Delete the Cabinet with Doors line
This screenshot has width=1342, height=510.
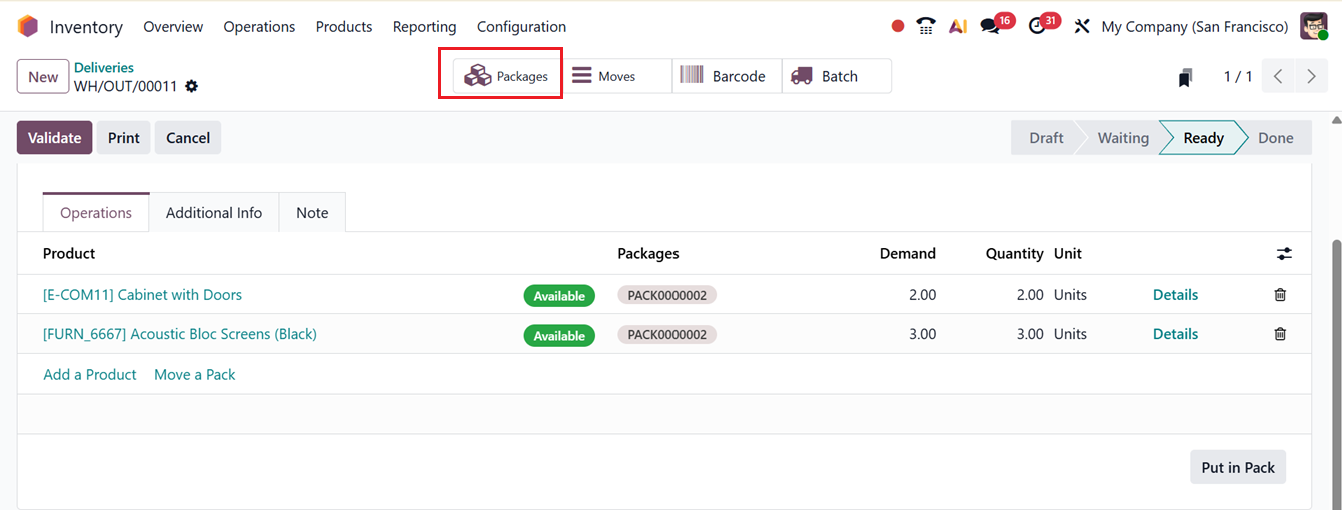point(1280,295)
